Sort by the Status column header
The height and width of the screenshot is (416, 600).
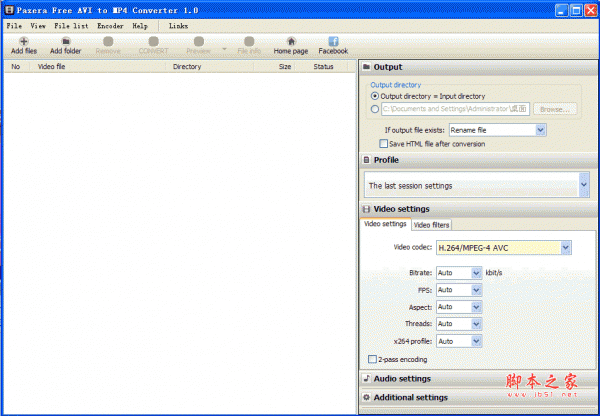323,67
